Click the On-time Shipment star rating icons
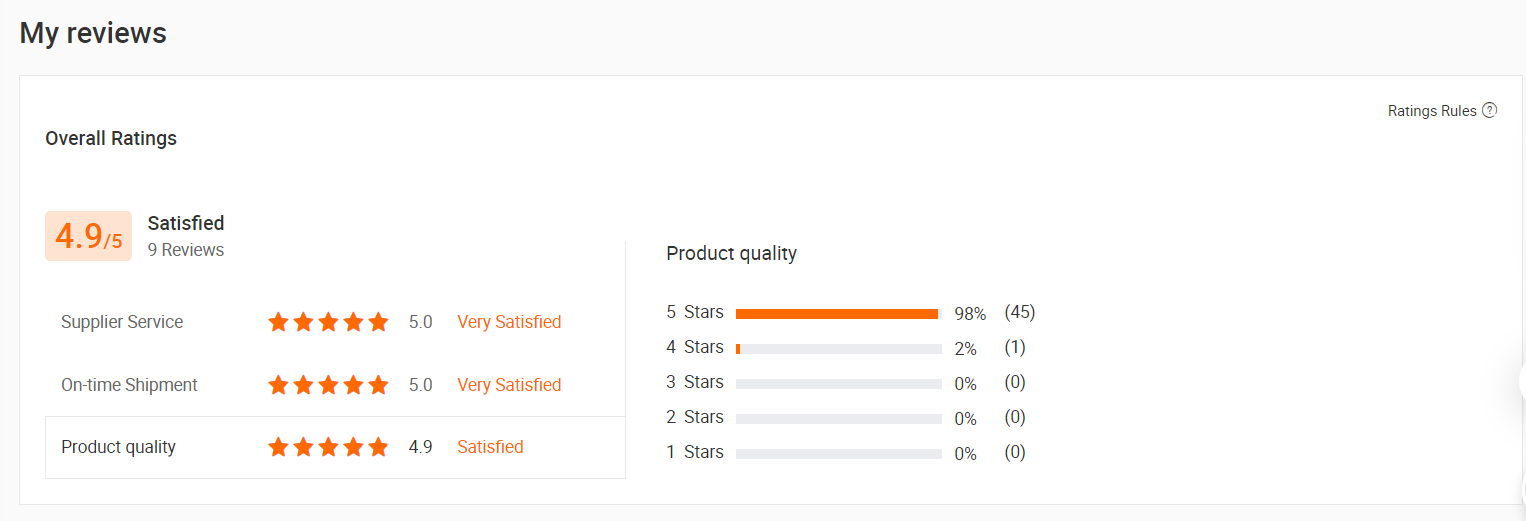The height and width of the screenshot is (521, 1526). (328, 385)
